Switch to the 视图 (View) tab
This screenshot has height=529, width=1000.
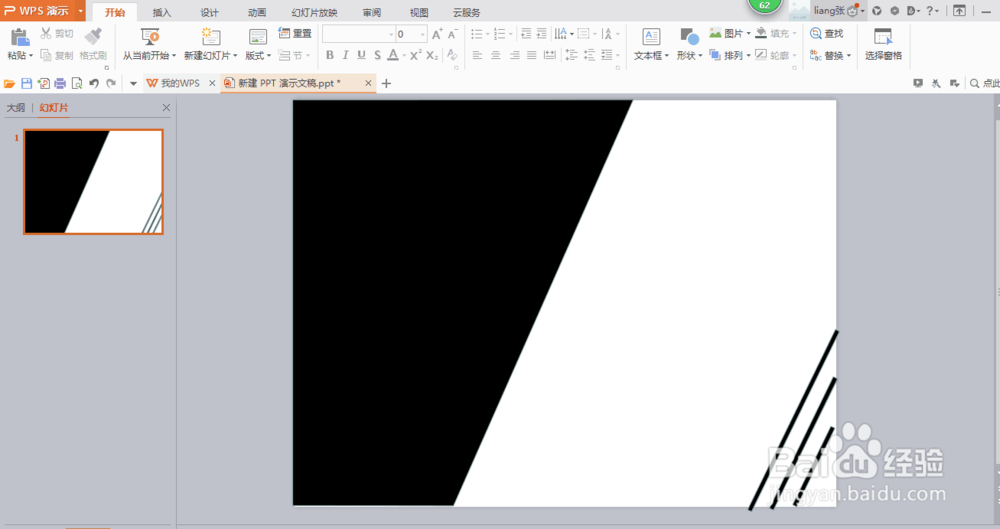[x=419, y=13]
